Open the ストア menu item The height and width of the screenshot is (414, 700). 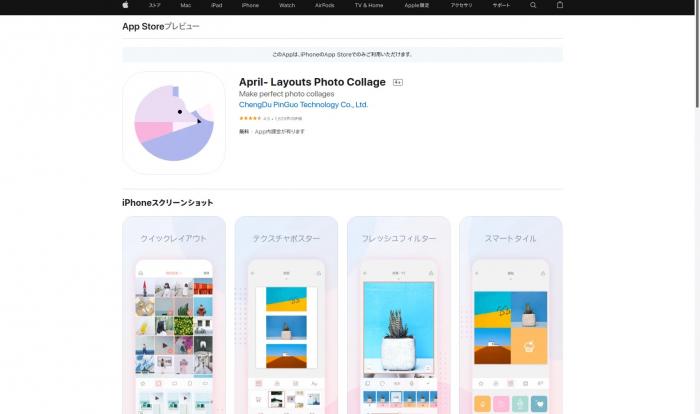point(155,5)
